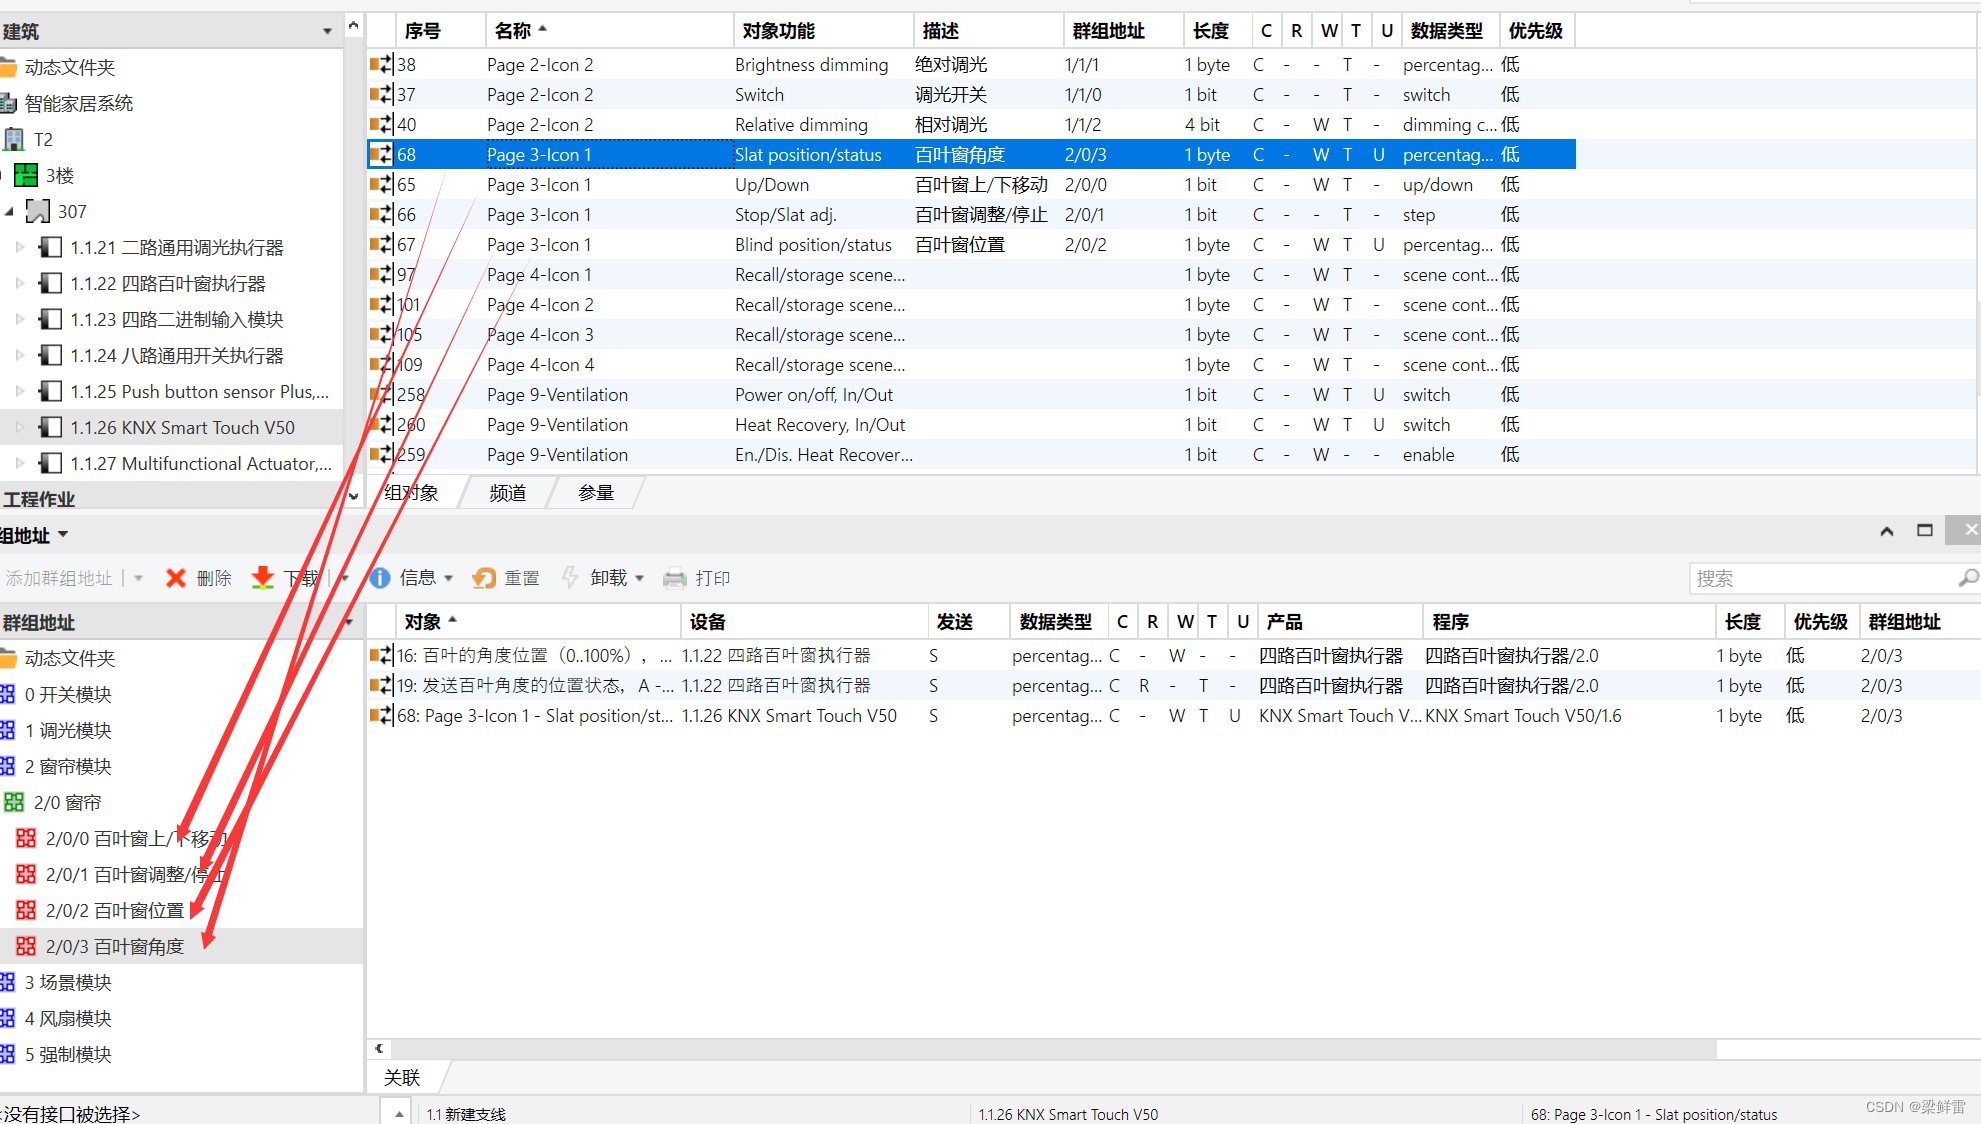Click the search magnifier icon
This screenshot has width=1981, height=1124.
[x=1967, y=578]
